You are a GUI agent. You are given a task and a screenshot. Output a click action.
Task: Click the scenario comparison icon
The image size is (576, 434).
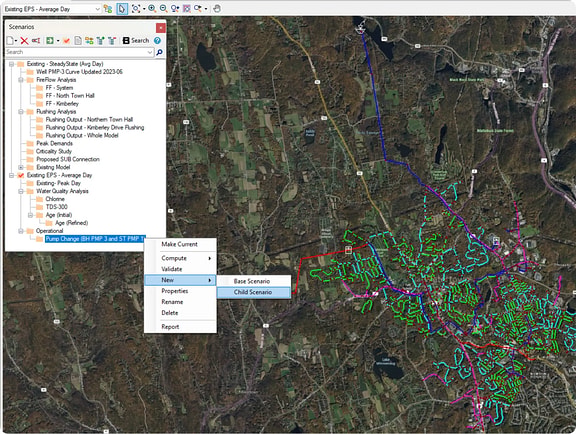pos(89,40)
